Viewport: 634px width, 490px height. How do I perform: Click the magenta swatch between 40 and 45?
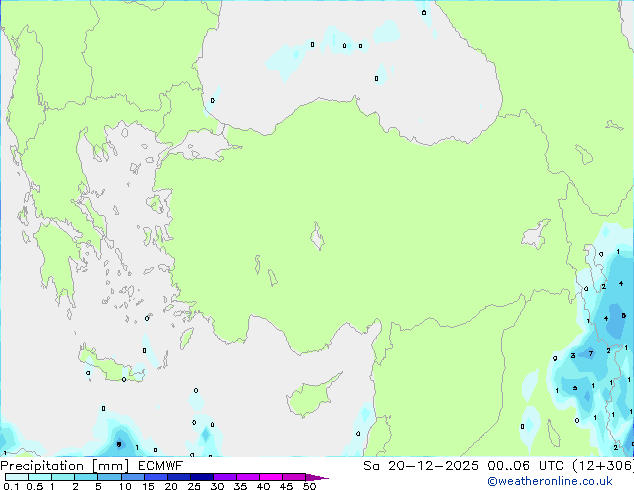click(x=271, y=477)
